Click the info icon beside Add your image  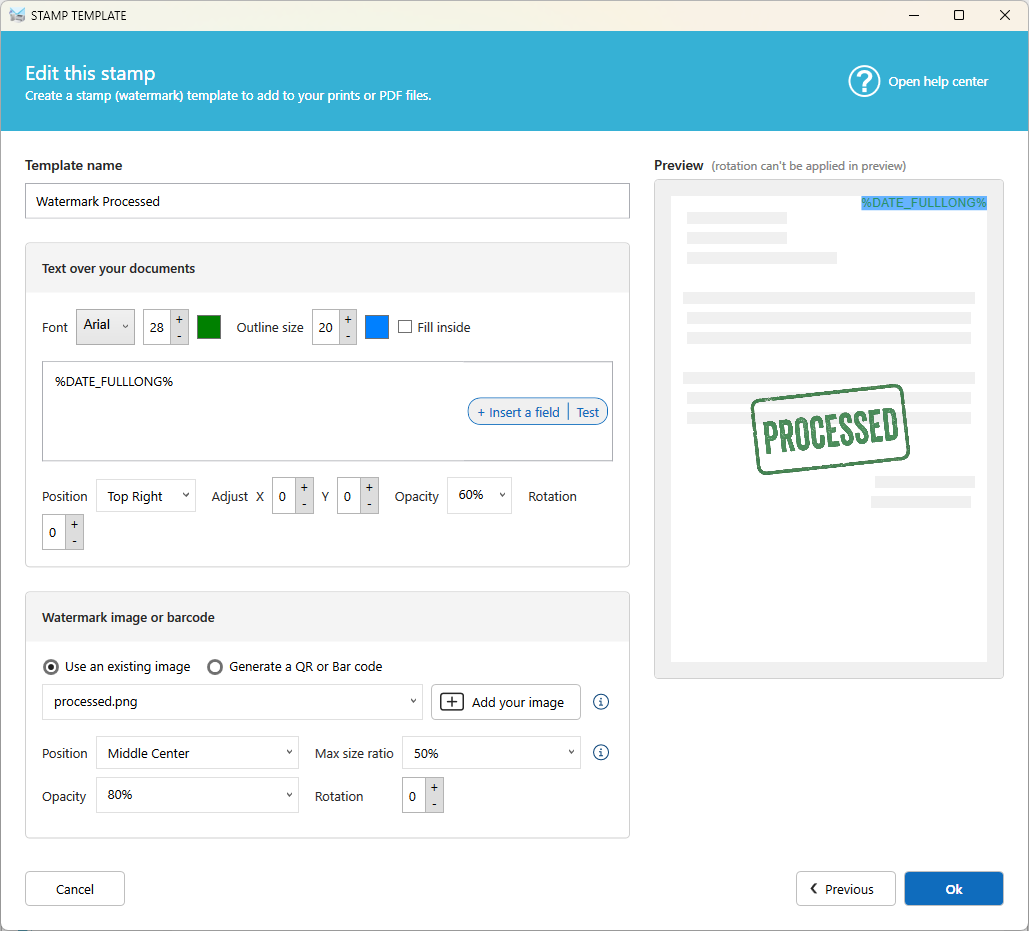point(600,702)
